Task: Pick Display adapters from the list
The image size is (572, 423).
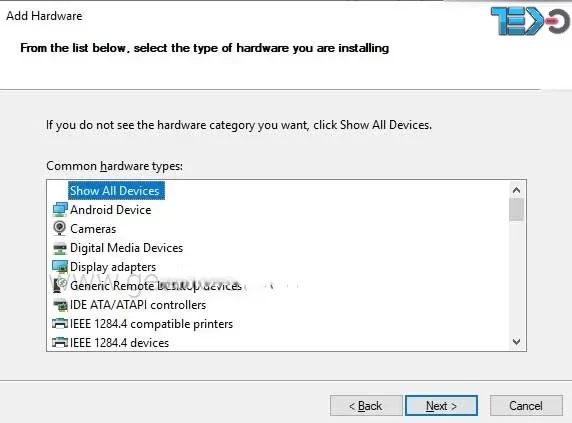Action: click(113, 267)
